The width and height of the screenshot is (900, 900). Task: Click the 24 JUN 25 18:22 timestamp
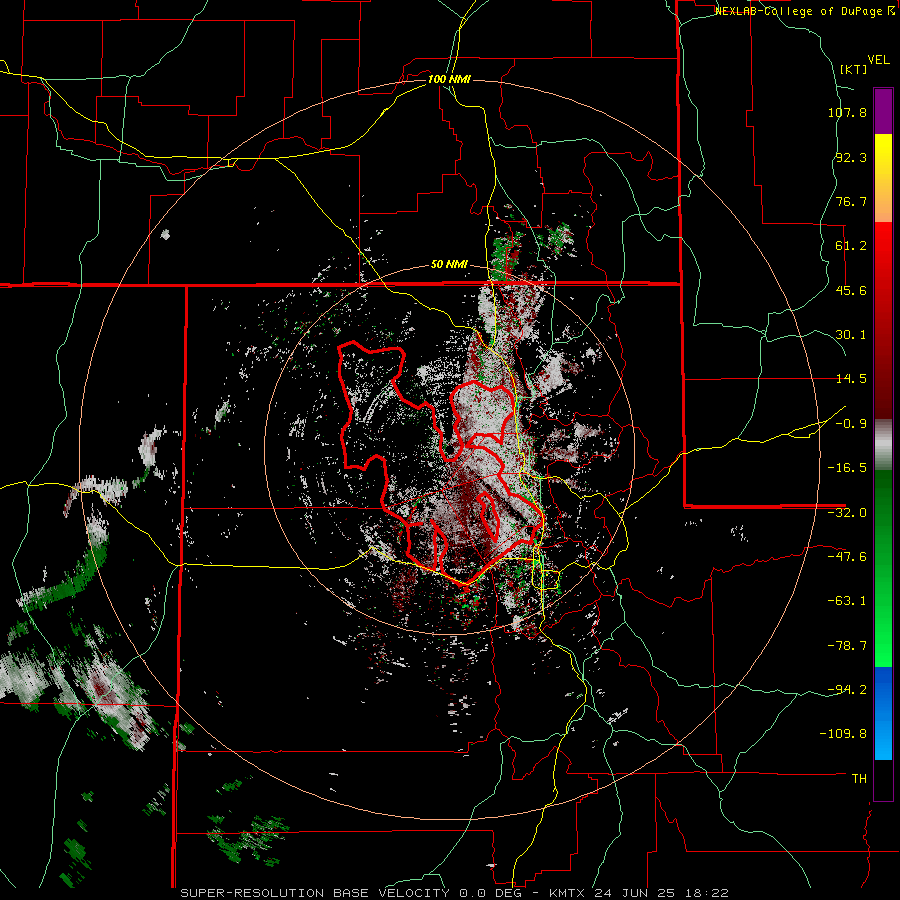[x=661, y=893]
